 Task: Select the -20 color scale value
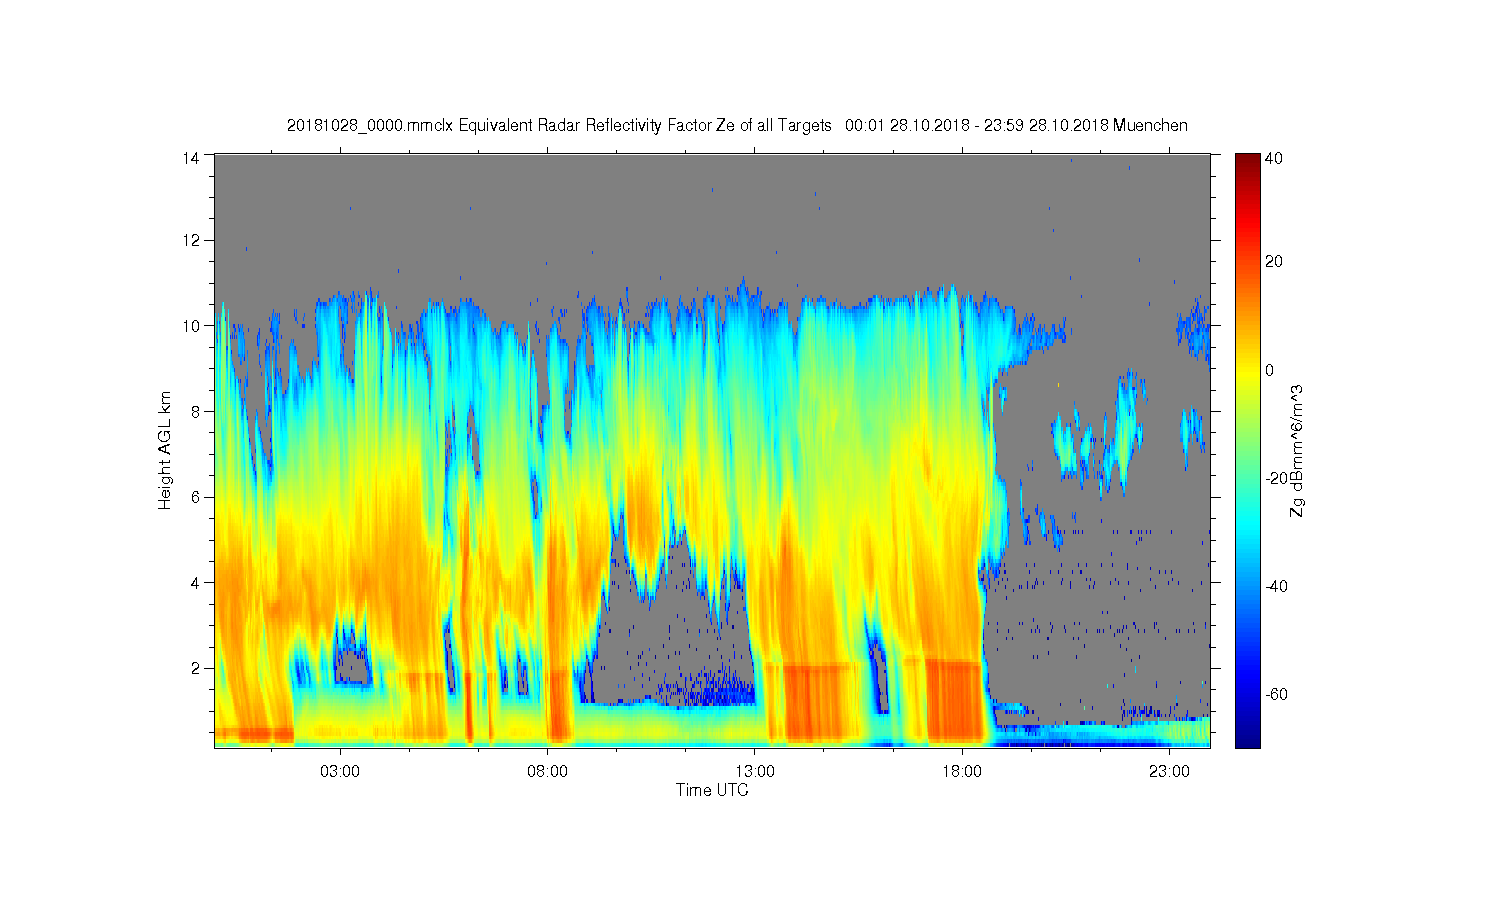pyautogui.click(x=1276, y=478)
